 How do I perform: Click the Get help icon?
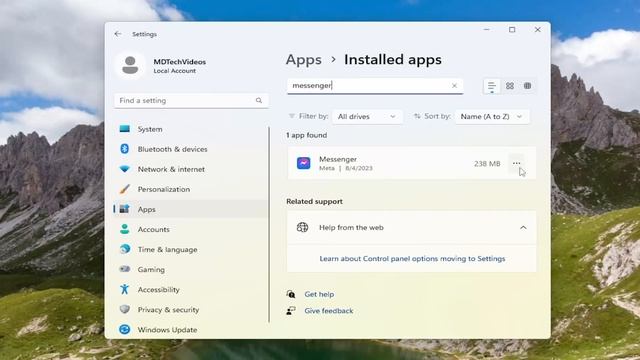pos(291,294)
